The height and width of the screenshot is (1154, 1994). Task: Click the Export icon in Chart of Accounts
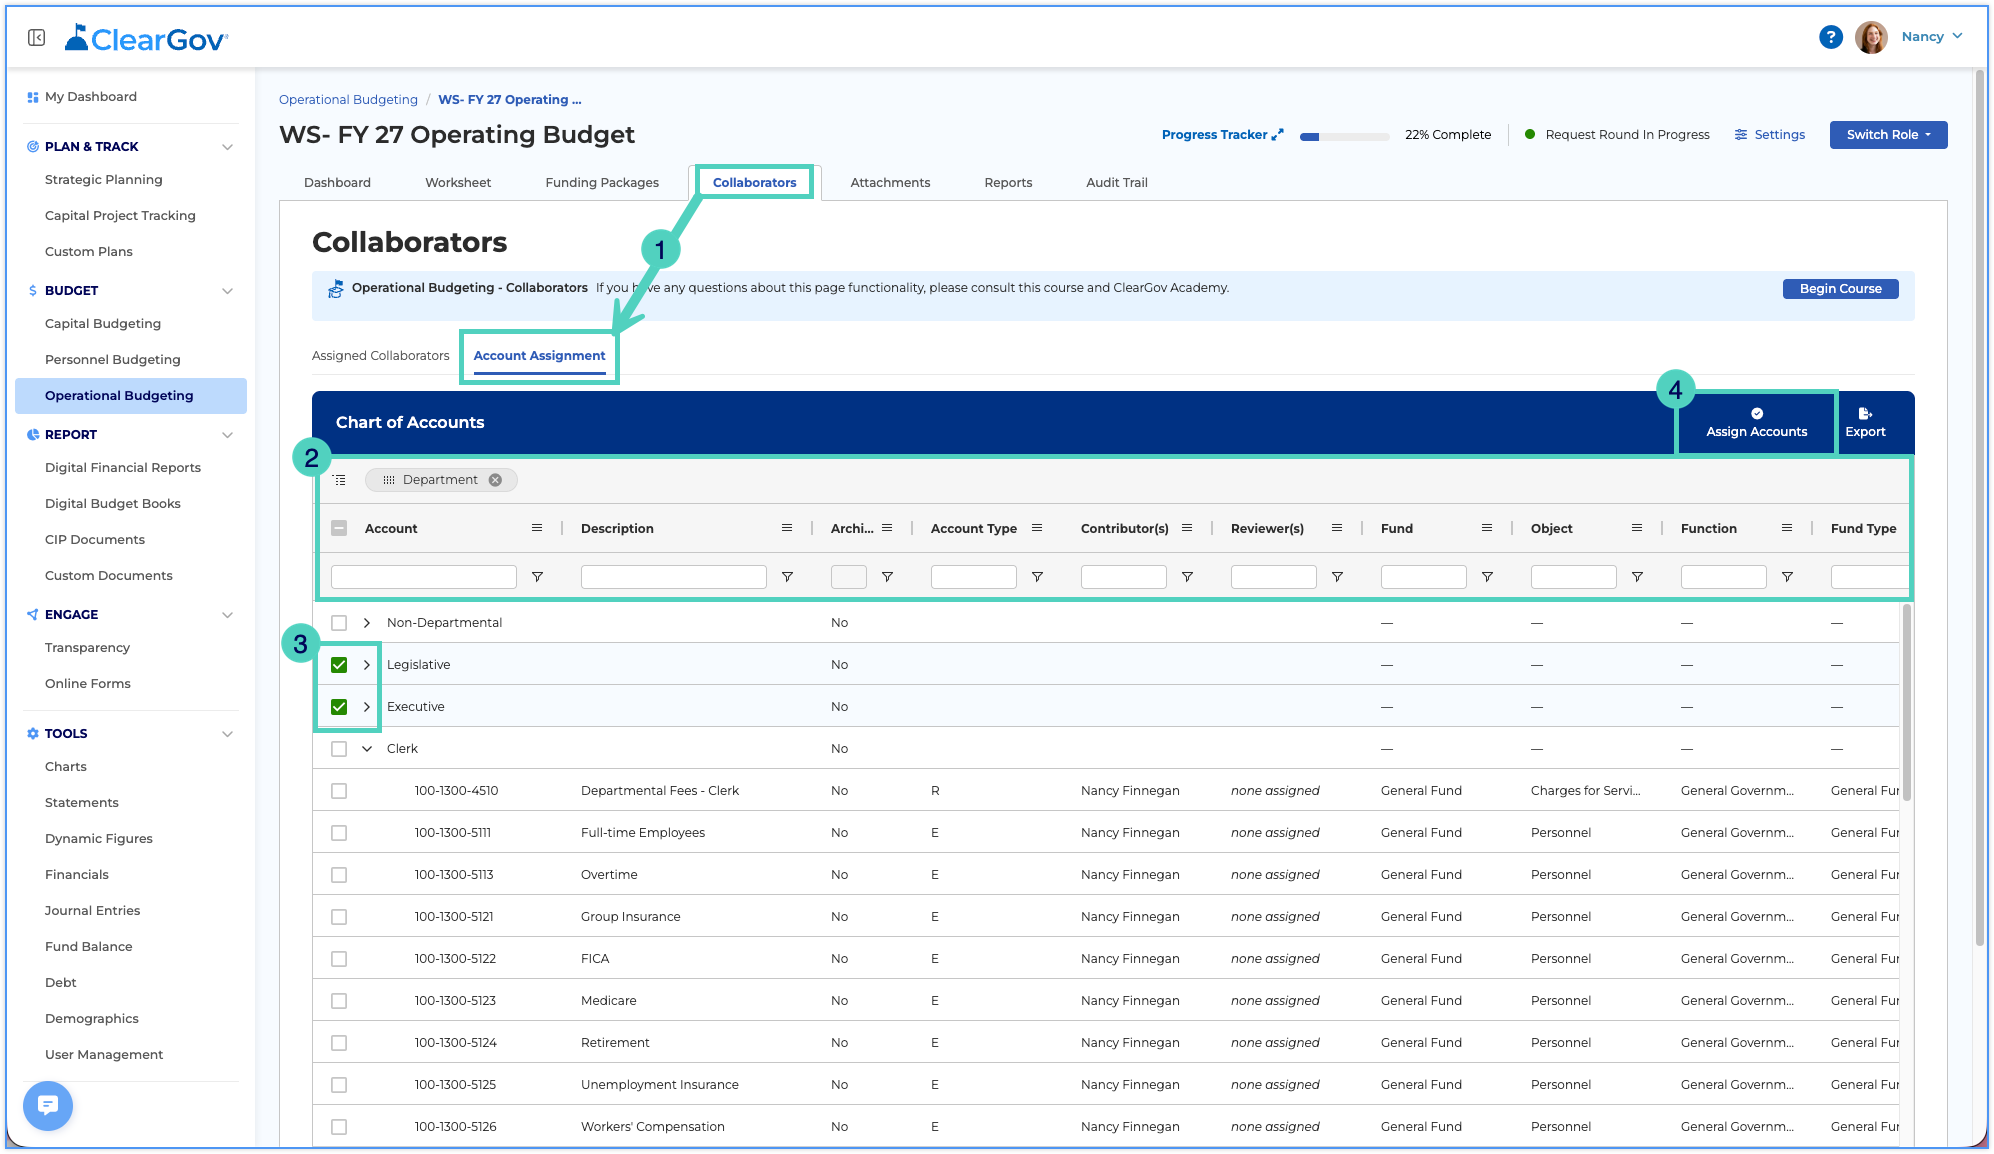coord(1865,413)
